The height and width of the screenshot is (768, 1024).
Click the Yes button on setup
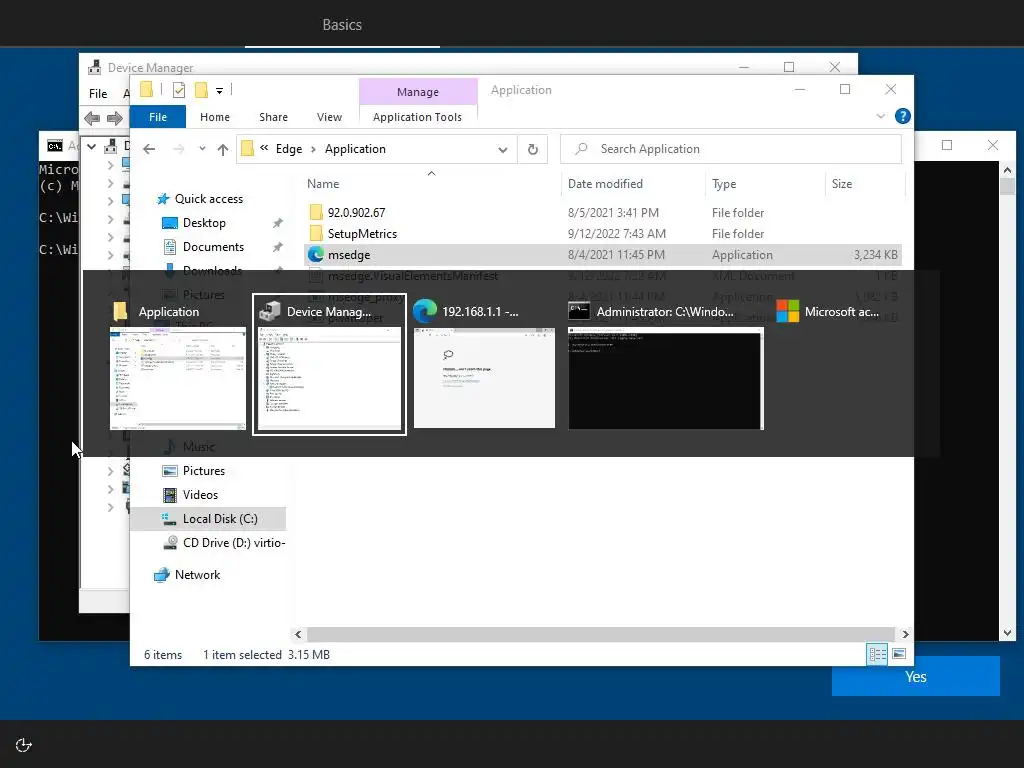pos(916,677)
